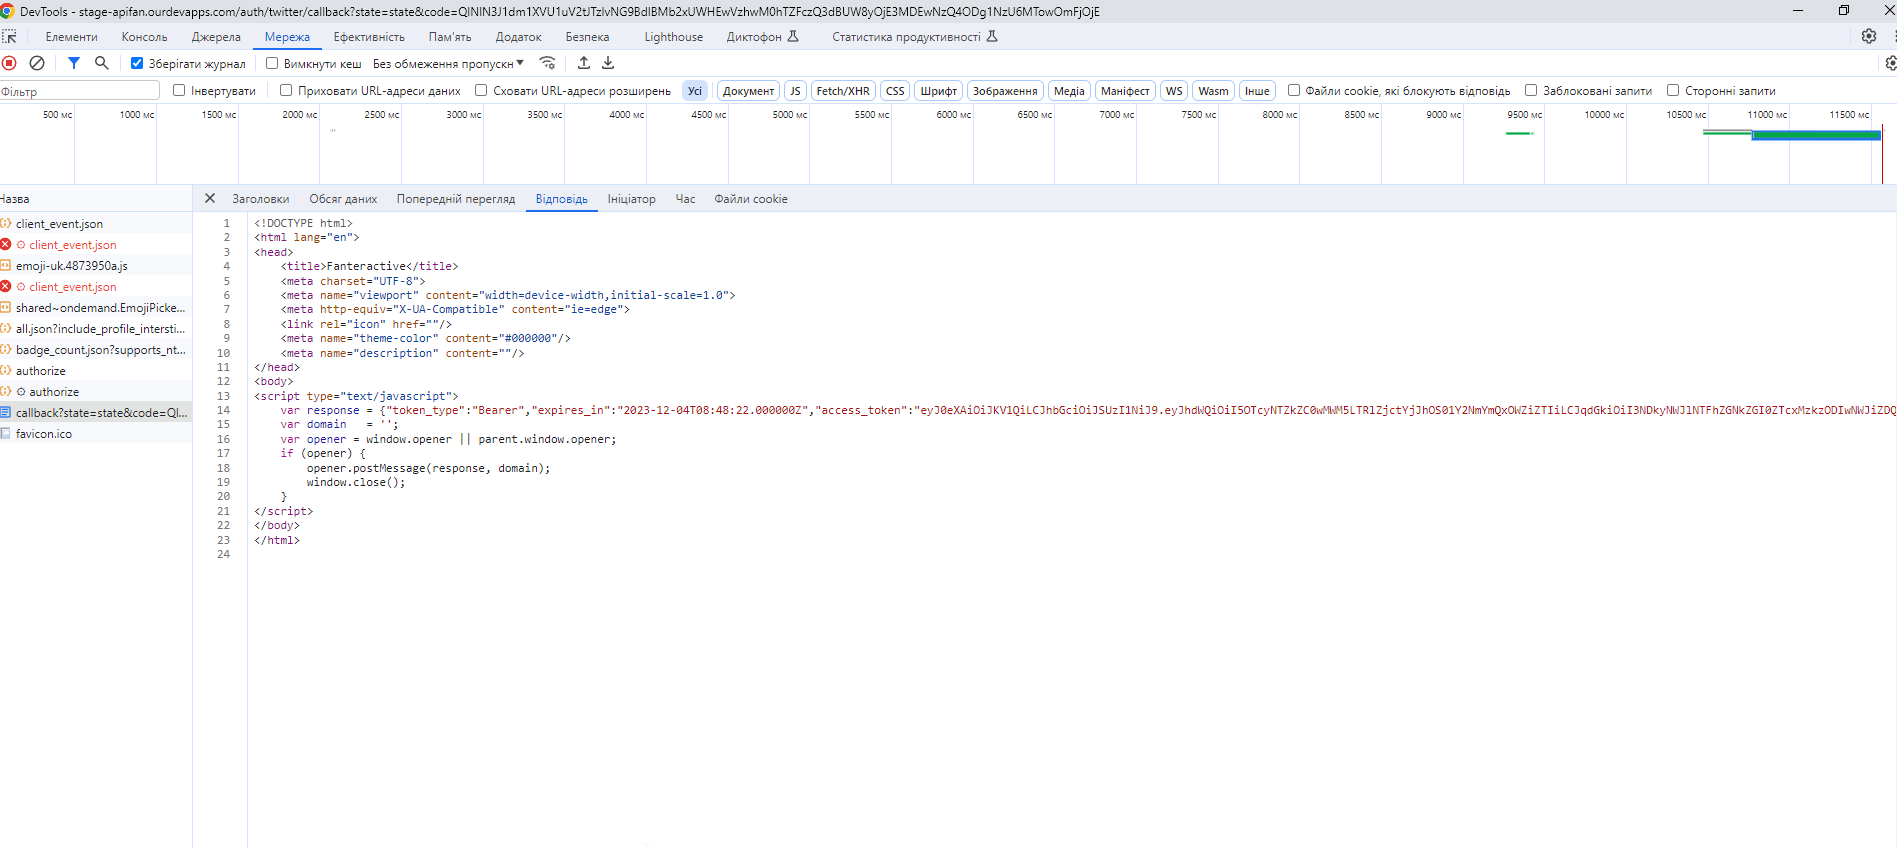The image size is (1897, 848).
Task: Select the Відповідь tab
Action: click(562, 199)
